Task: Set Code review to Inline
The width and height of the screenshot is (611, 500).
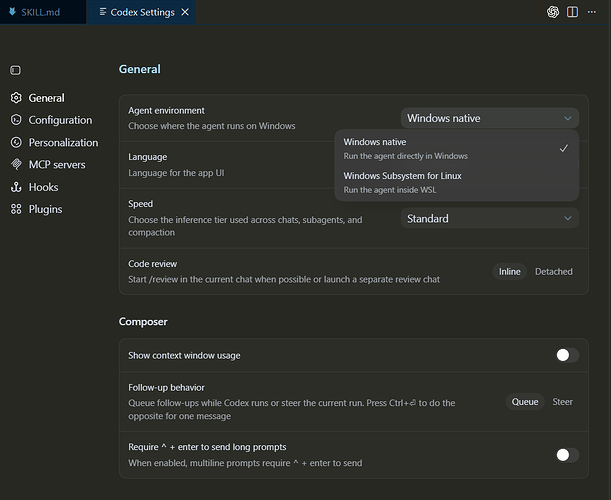Action: [x=510, y=272]
